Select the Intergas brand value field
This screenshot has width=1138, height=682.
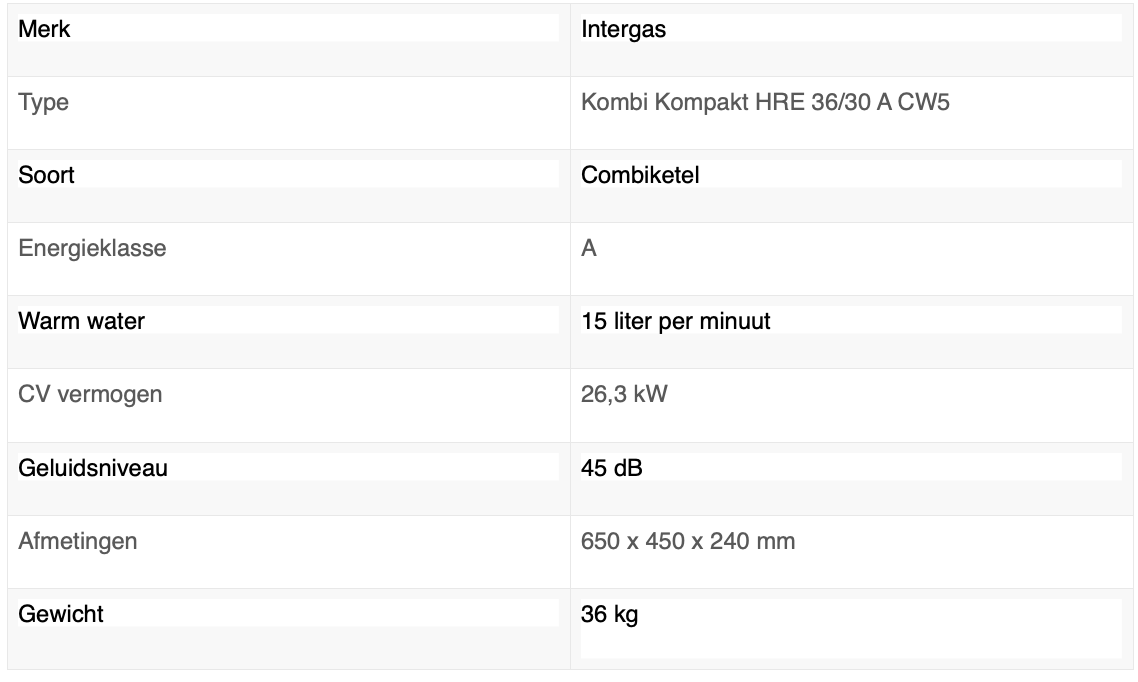tap(850, 29)
